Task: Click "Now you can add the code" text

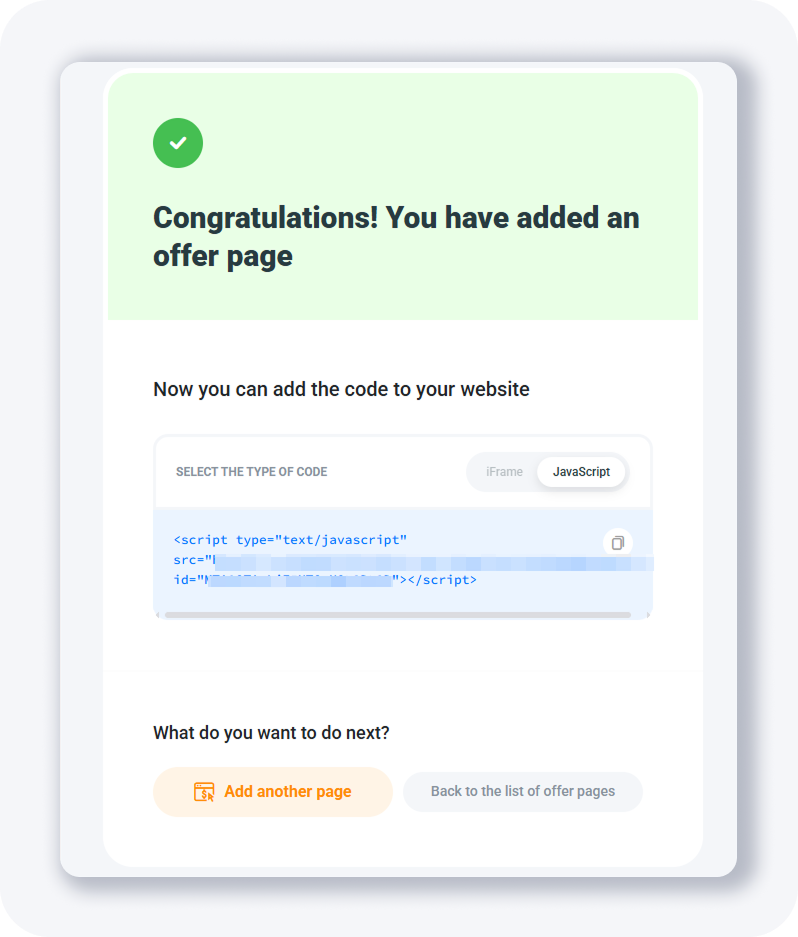Action: tap(341, 389)
